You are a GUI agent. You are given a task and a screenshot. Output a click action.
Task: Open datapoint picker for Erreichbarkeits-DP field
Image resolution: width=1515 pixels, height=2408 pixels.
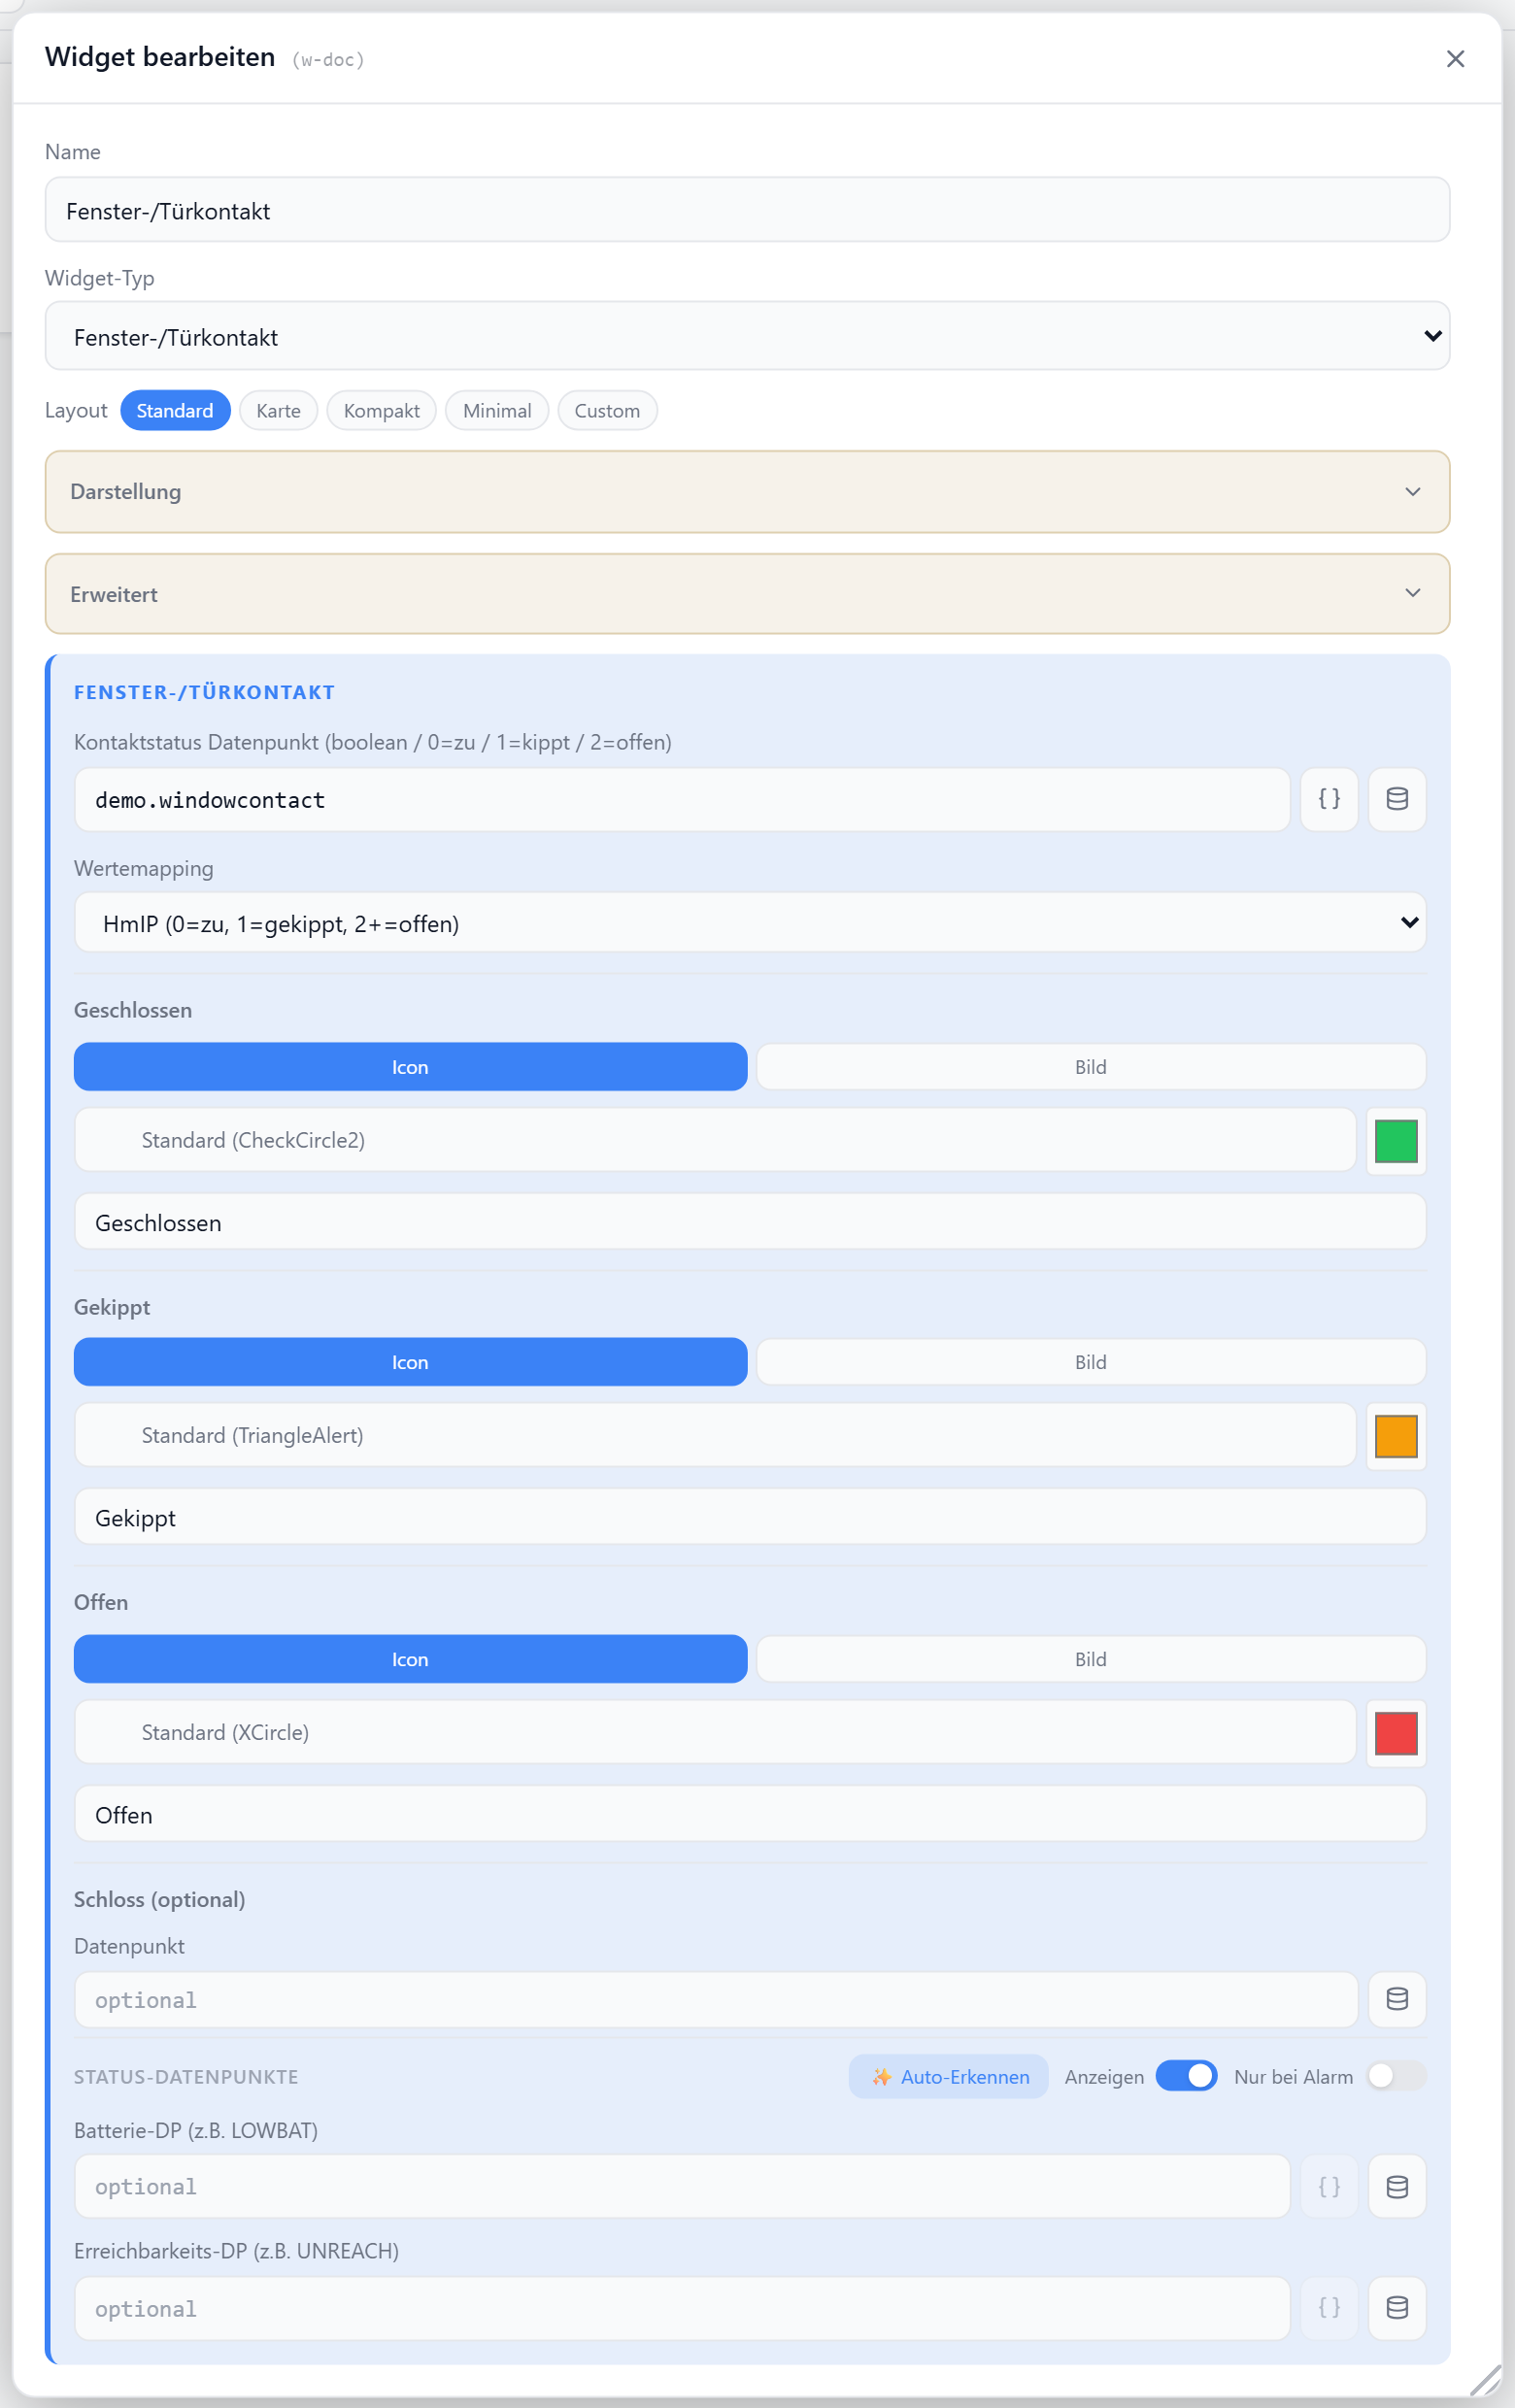[1396, 2307]
